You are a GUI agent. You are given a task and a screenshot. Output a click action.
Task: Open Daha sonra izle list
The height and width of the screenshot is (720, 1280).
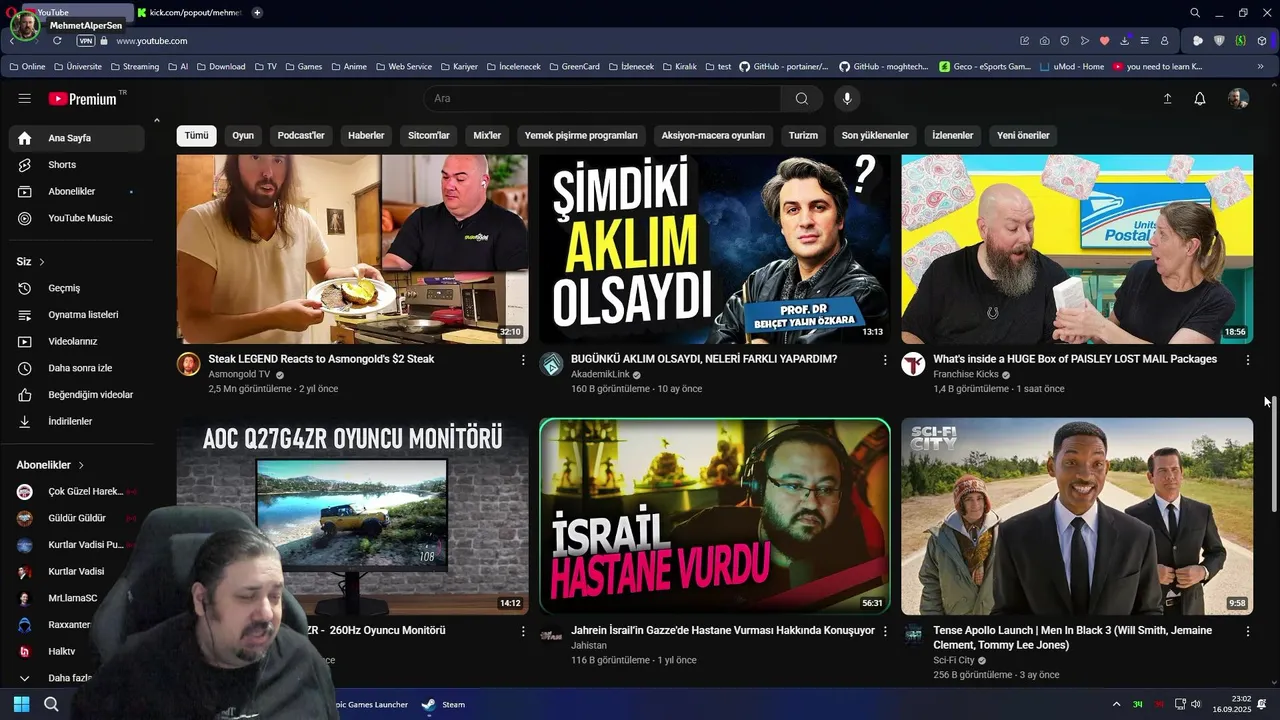click(80, 368)
